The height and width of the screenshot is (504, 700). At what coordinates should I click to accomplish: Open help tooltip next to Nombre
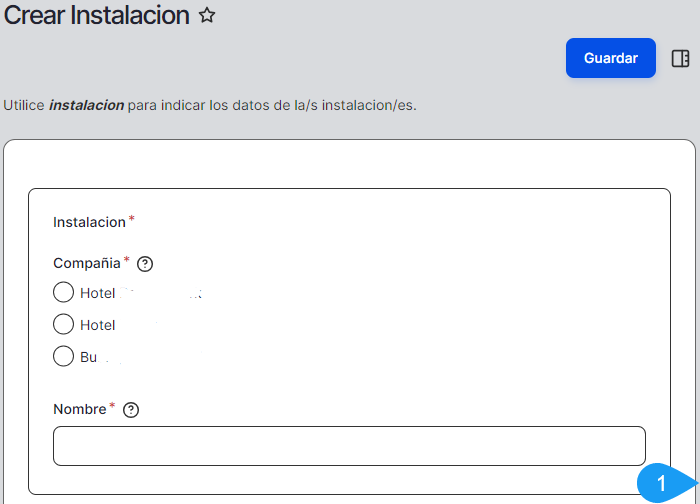131,410
